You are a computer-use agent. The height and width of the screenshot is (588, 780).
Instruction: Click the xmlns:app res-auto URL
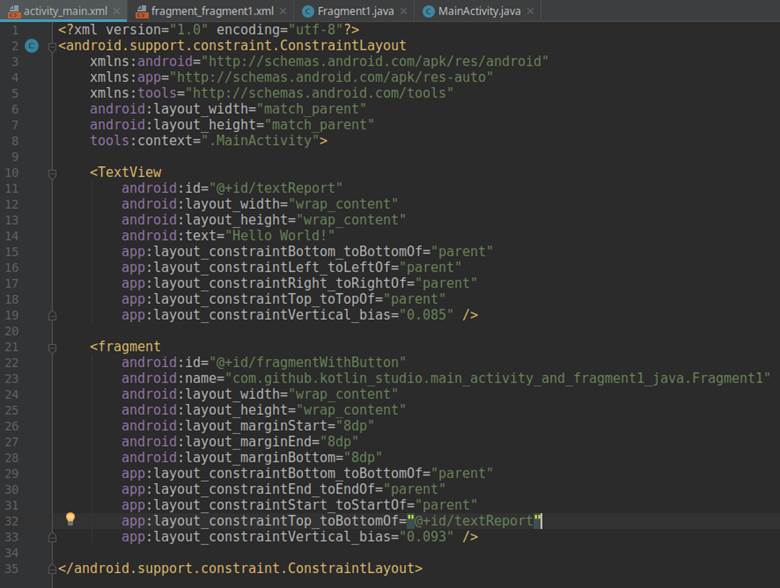pyautogui.click(x=331, y=78)
